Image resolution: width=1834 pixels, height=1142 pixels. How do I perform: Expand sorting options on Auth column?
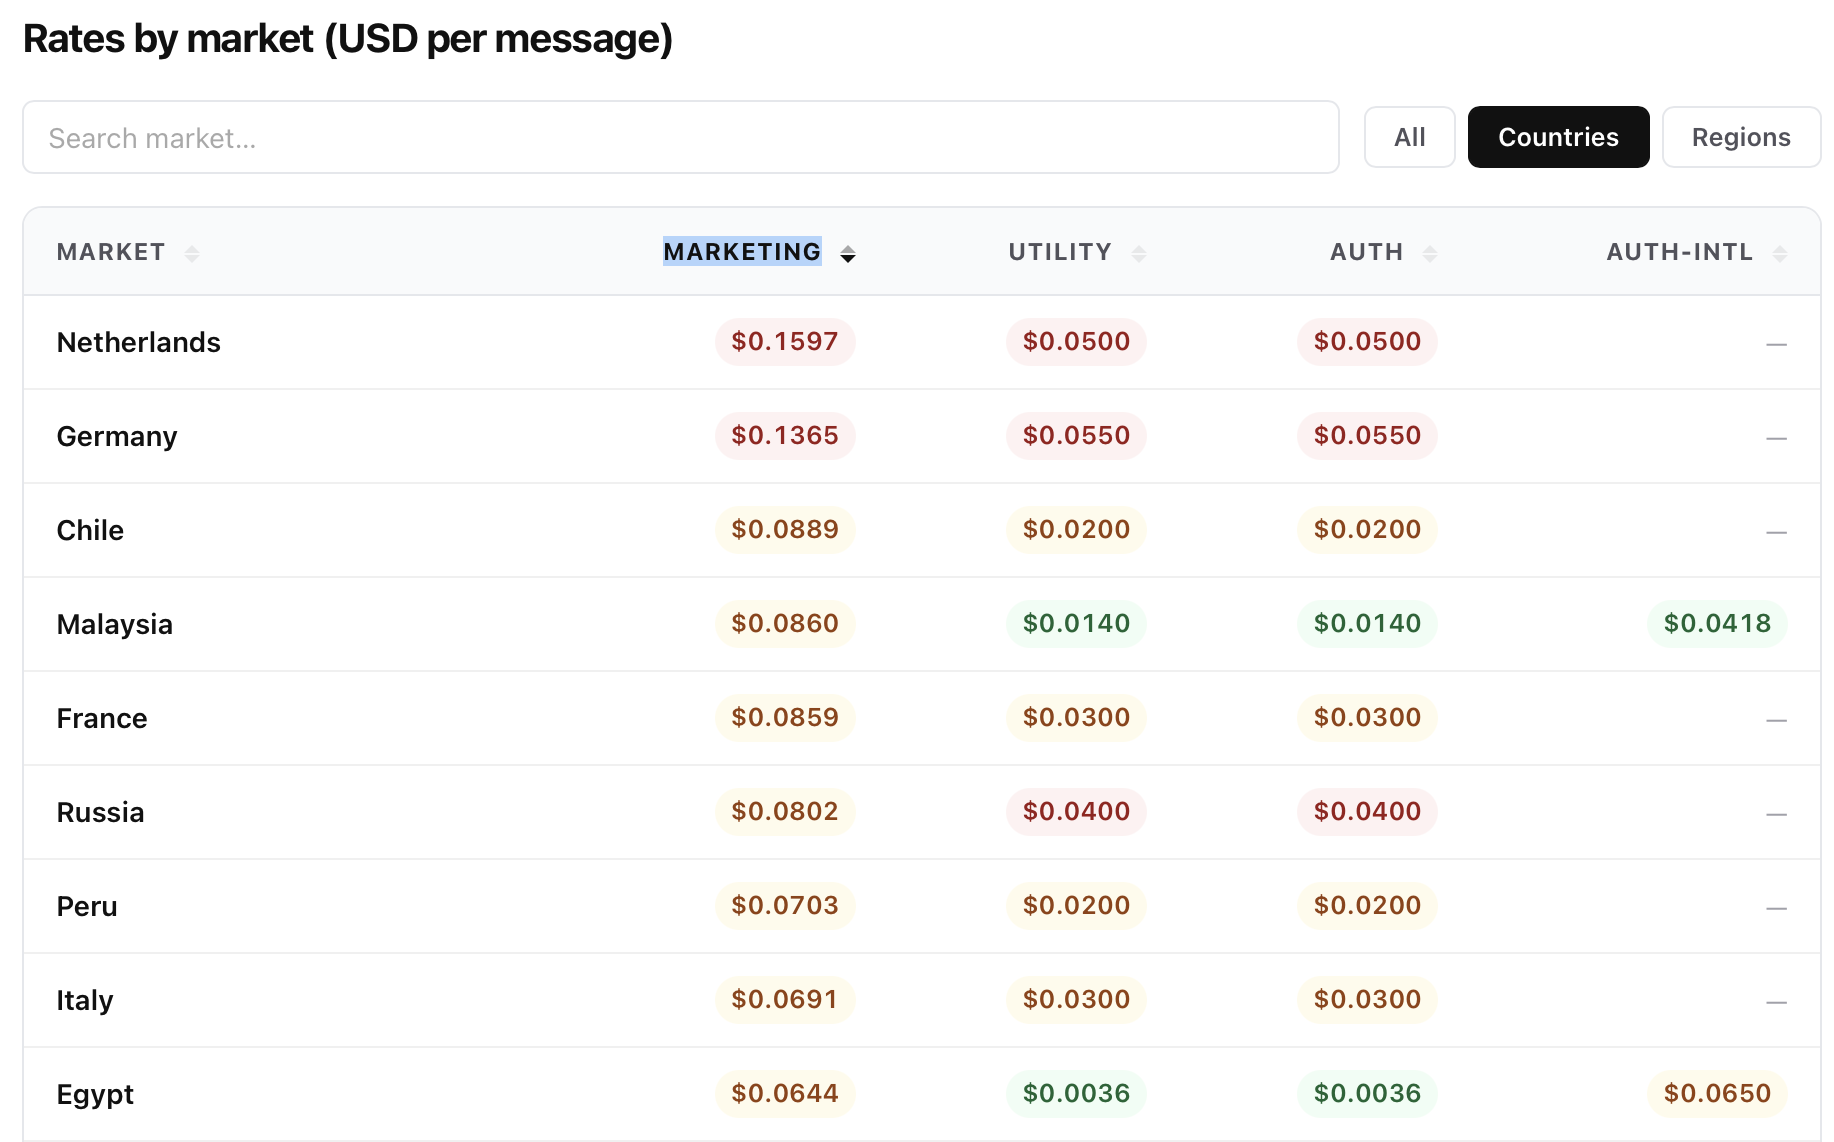(1432, 252)
